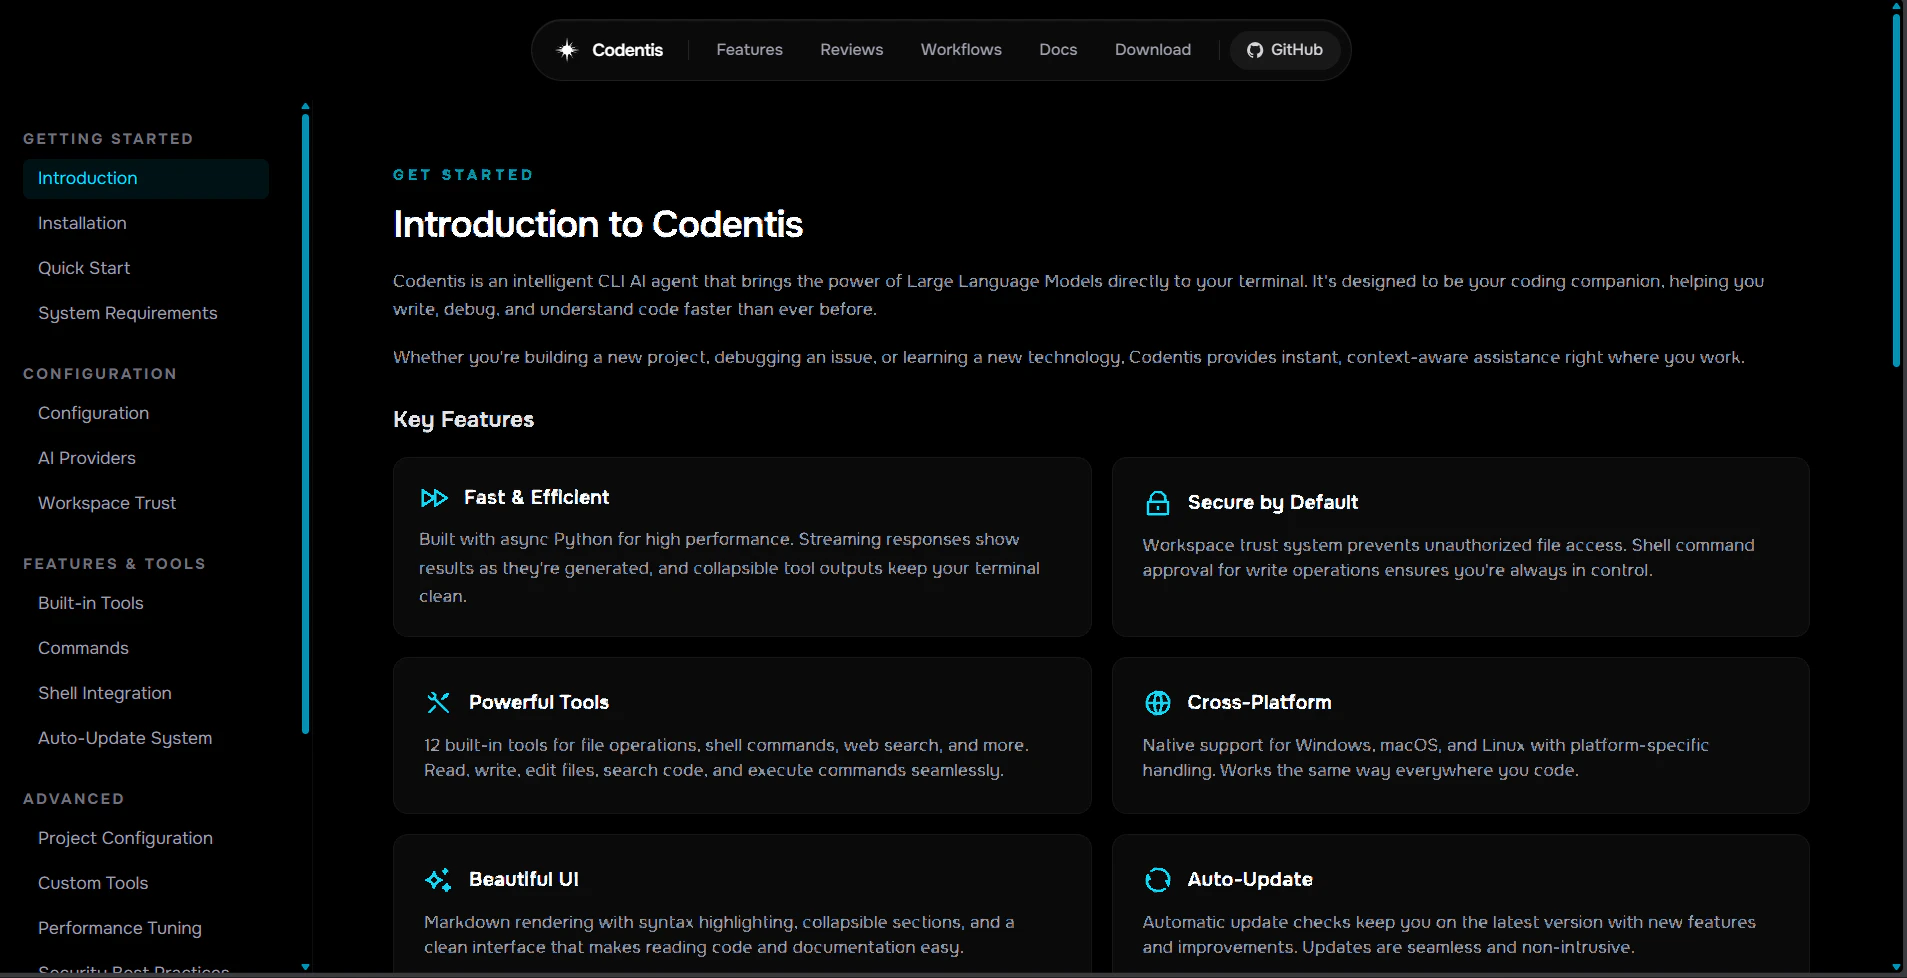Click the 'GETTING STARTED' sidebar section header
The height and width of the screenshot is (978, 1907).
(x=108, y=139)
